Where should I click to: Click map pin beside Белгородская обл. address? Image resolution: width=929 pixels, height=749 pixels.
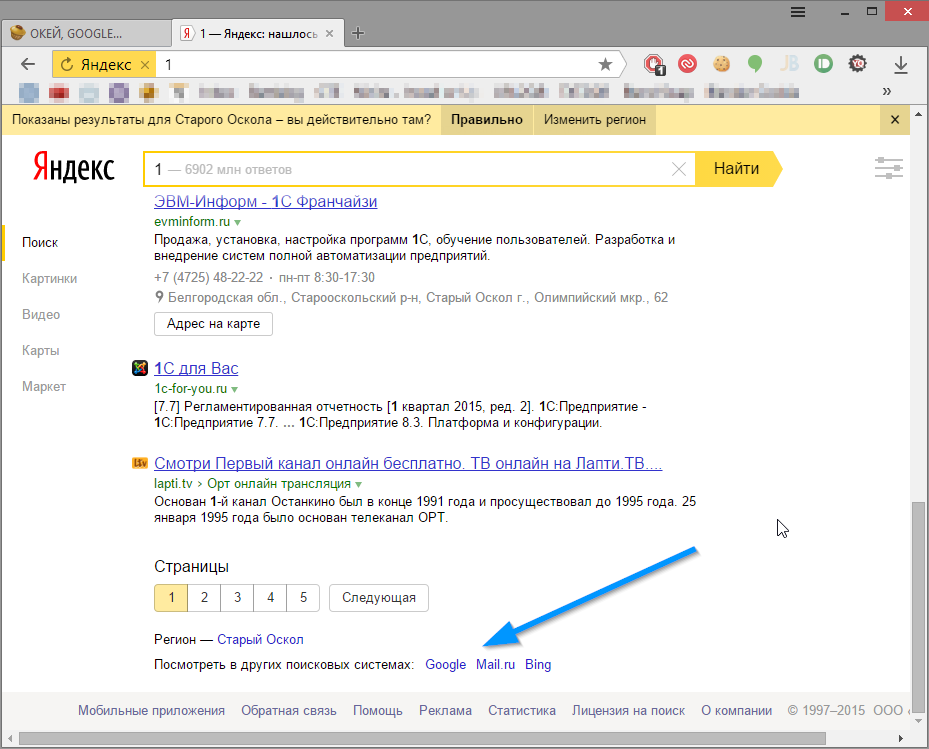click(x=159, y=297)
